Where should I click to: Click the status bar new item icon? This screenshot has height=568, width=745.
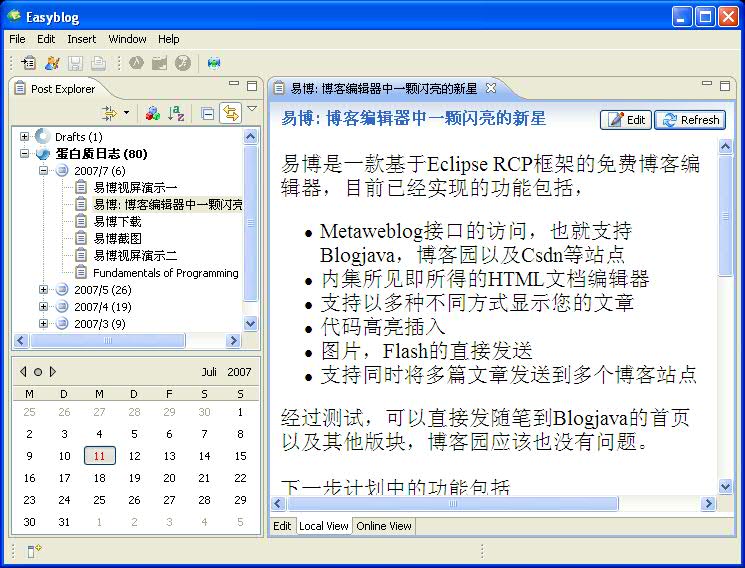pos(34,551)
